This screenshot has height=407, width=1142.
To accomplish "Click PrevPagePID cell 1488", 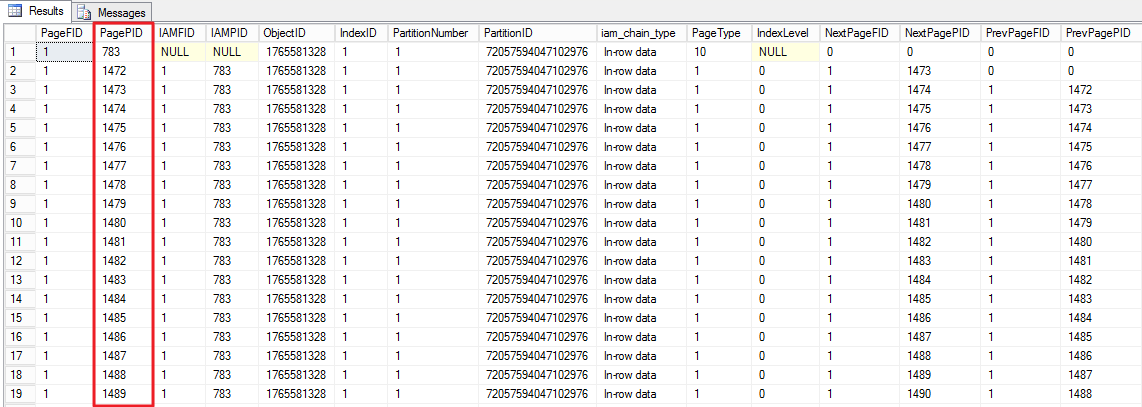I will tap(1100, 393).
